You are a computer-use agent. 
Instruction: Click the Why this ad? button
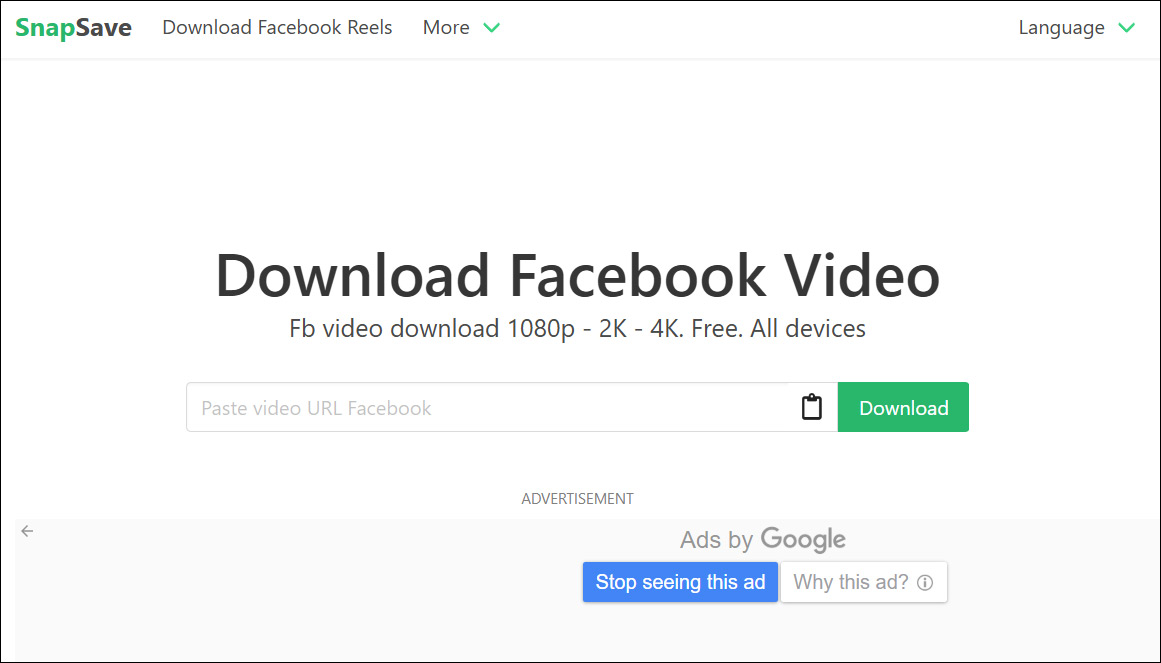point(863,582)
